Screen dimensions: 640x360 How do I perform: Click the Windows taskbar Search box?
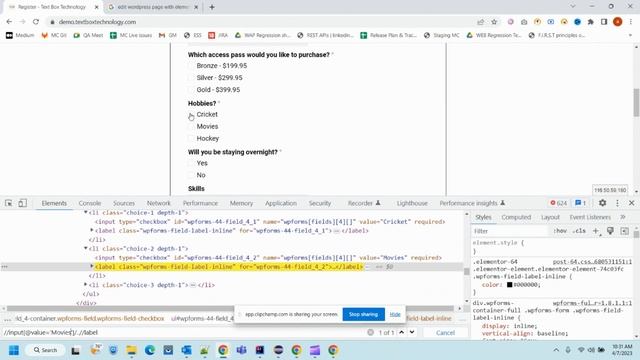pyautogui.click(x=45, y=350)
